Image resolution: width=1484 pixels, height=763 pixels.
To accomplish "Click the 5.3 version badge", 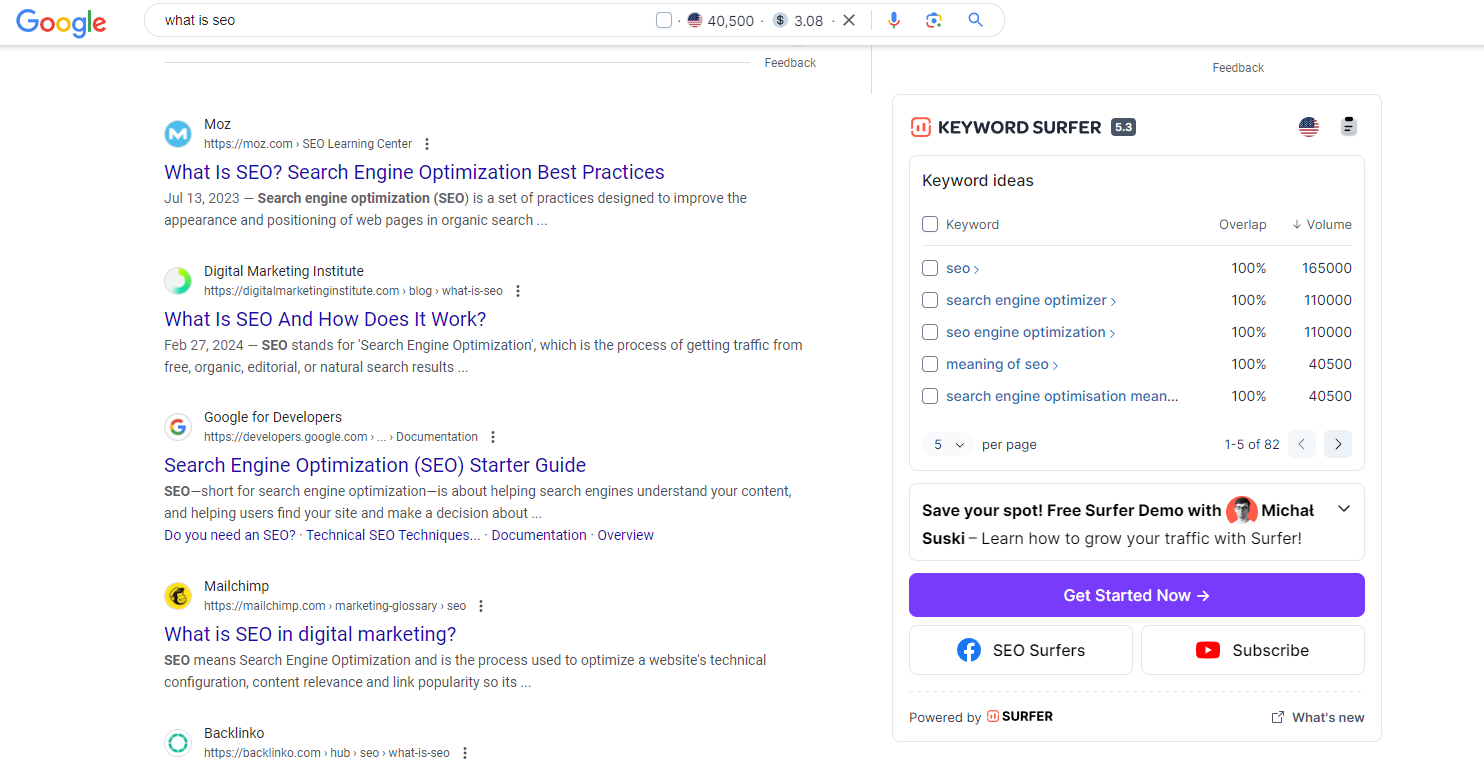I will [1123, 127].
